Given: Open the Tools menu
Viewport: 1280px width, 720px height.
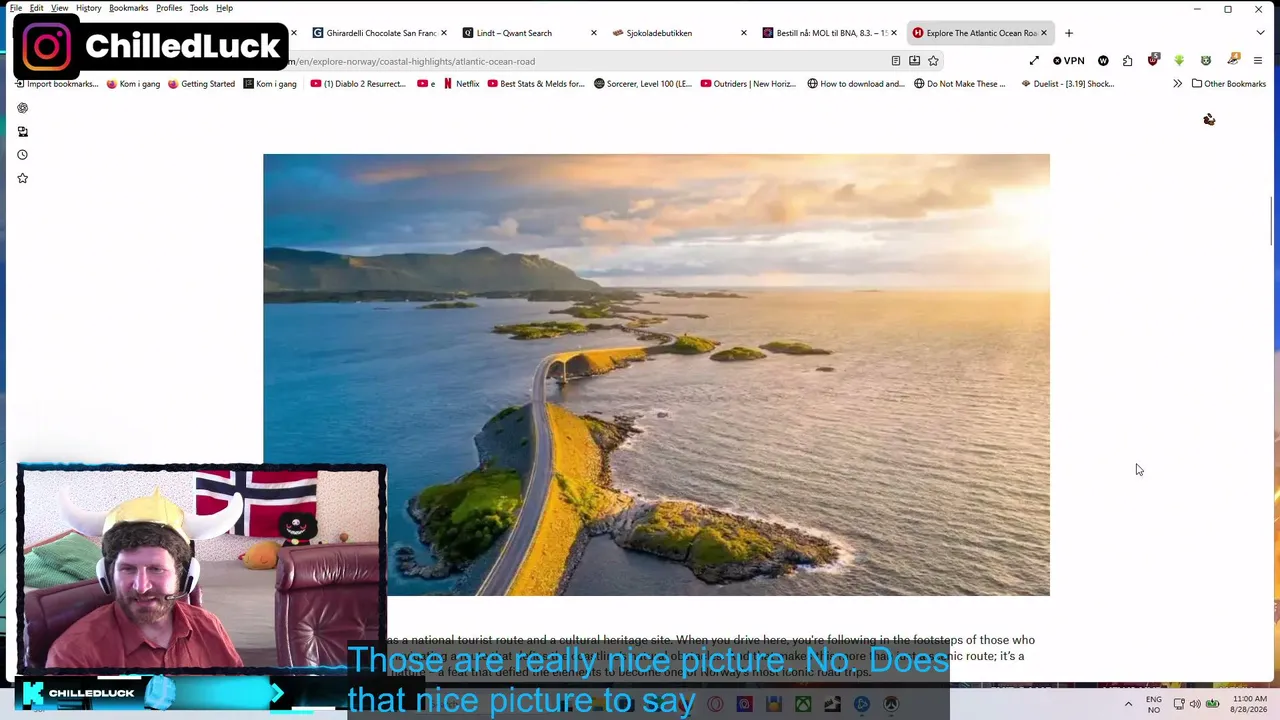Looking at the screenshot, I should [199, 8].
